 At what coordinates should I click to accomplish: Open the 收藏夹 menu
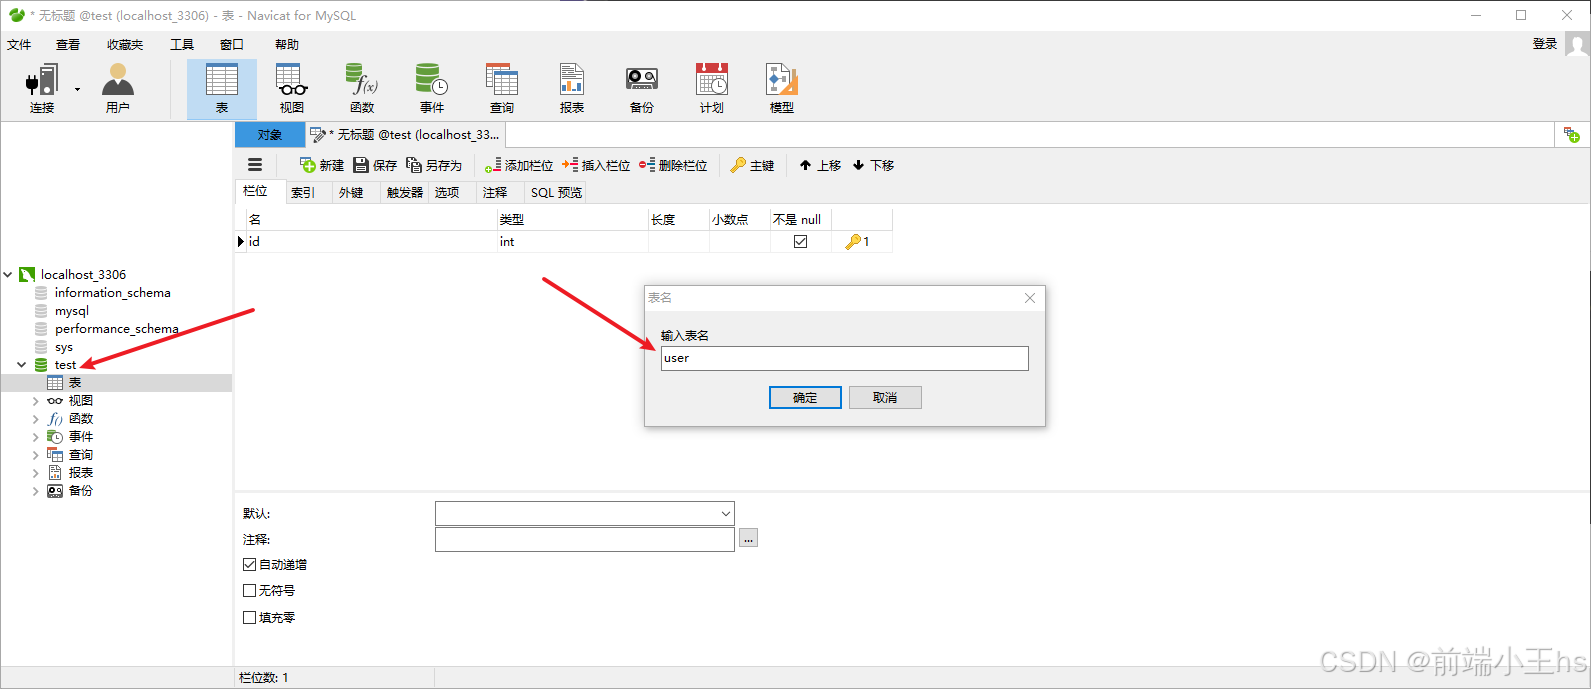pos(125,45)
